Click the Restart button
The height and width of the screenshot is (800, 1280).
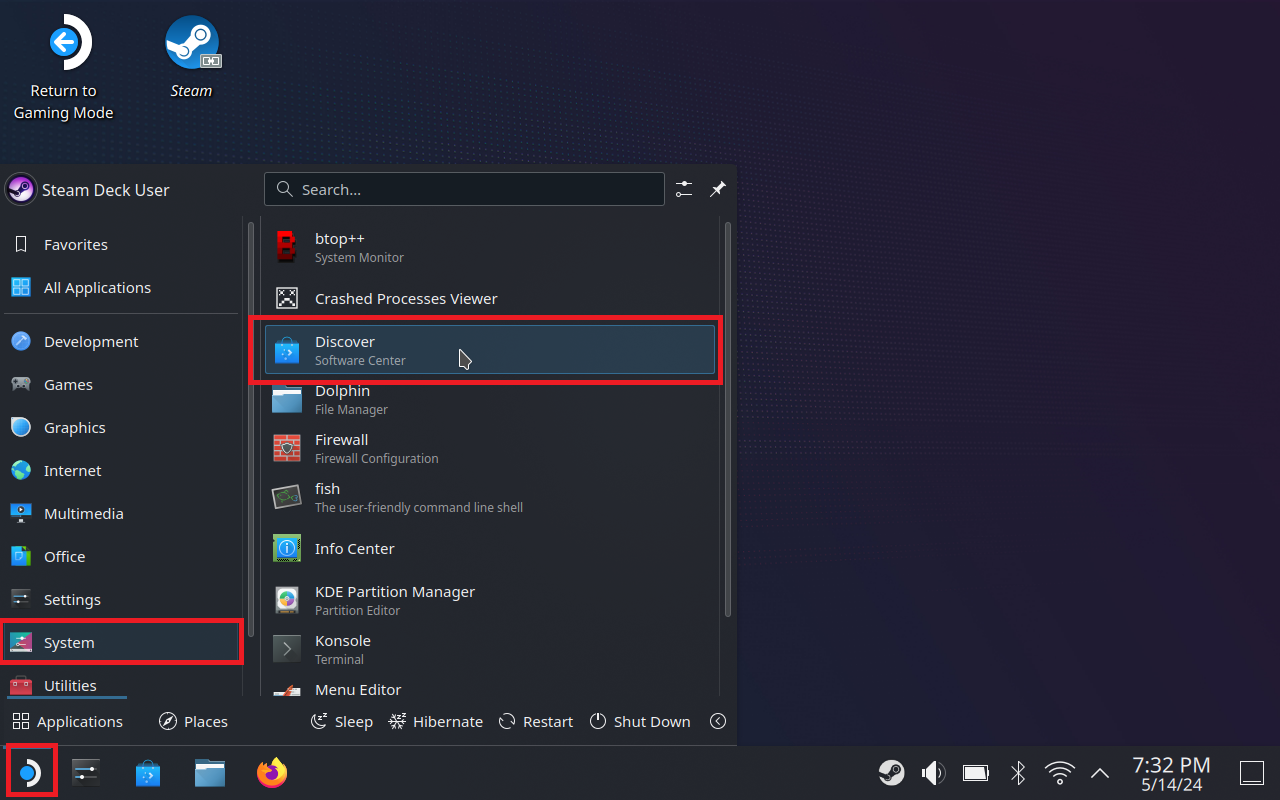point(536,721)
